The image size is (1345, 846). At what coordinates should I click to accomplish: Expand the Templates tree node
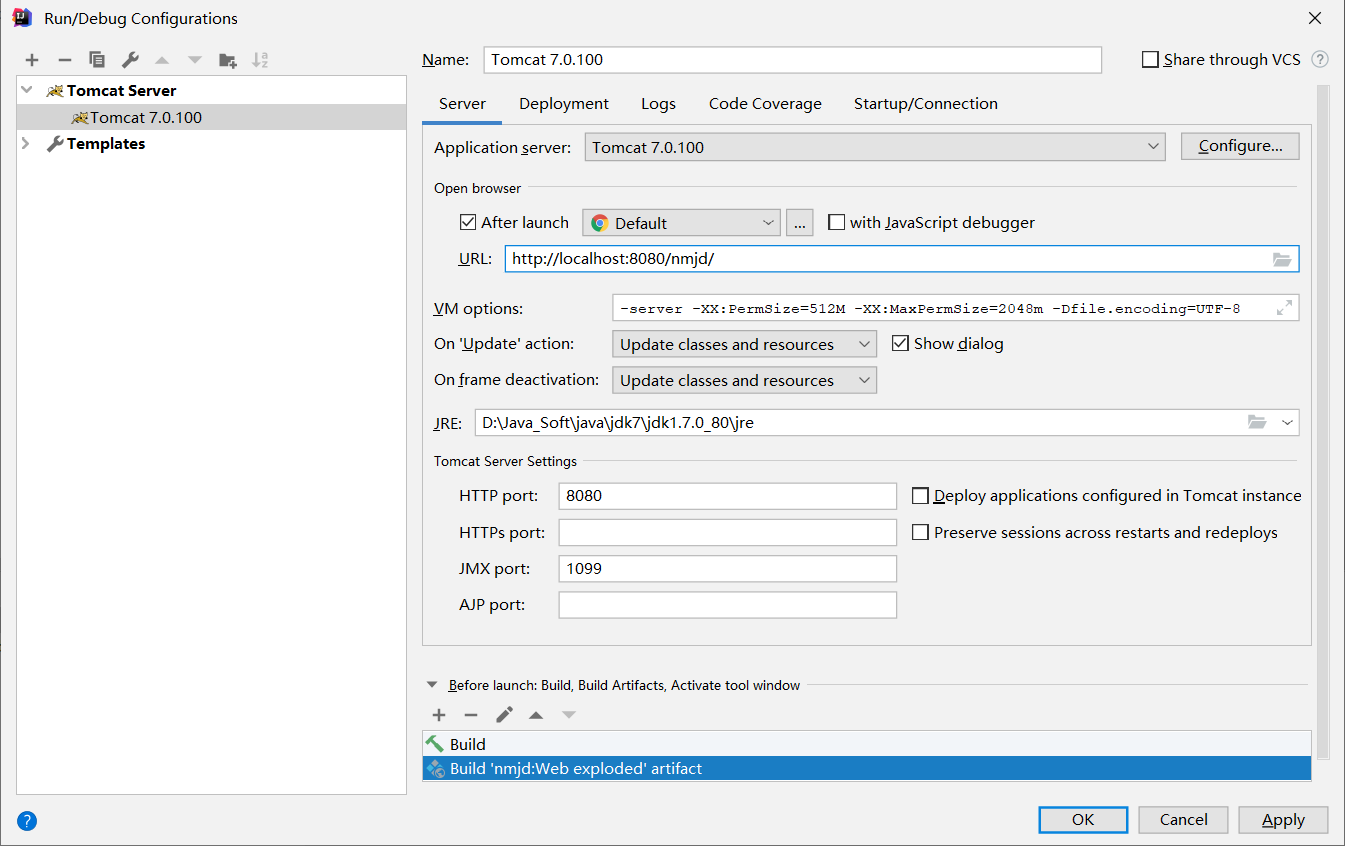(27, 144)
